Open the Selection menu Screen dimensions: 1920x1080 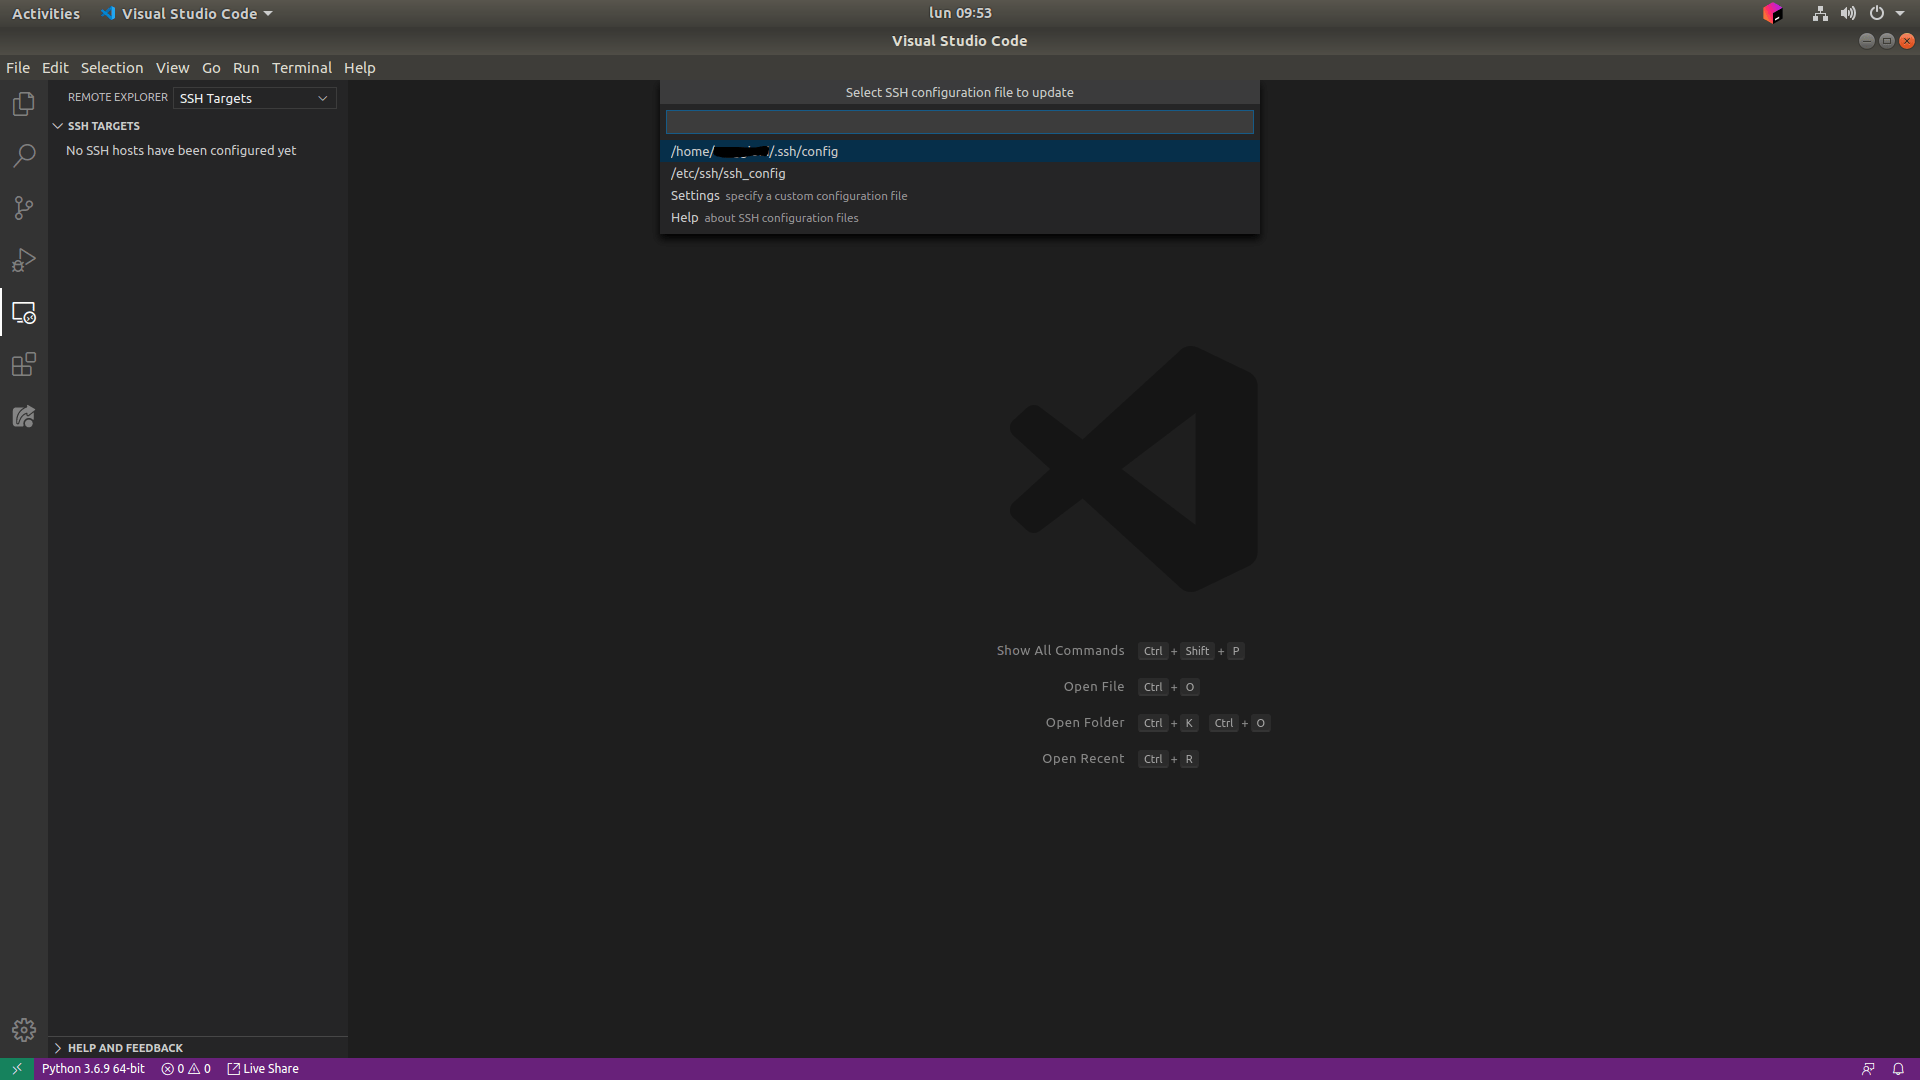[112, 68]
